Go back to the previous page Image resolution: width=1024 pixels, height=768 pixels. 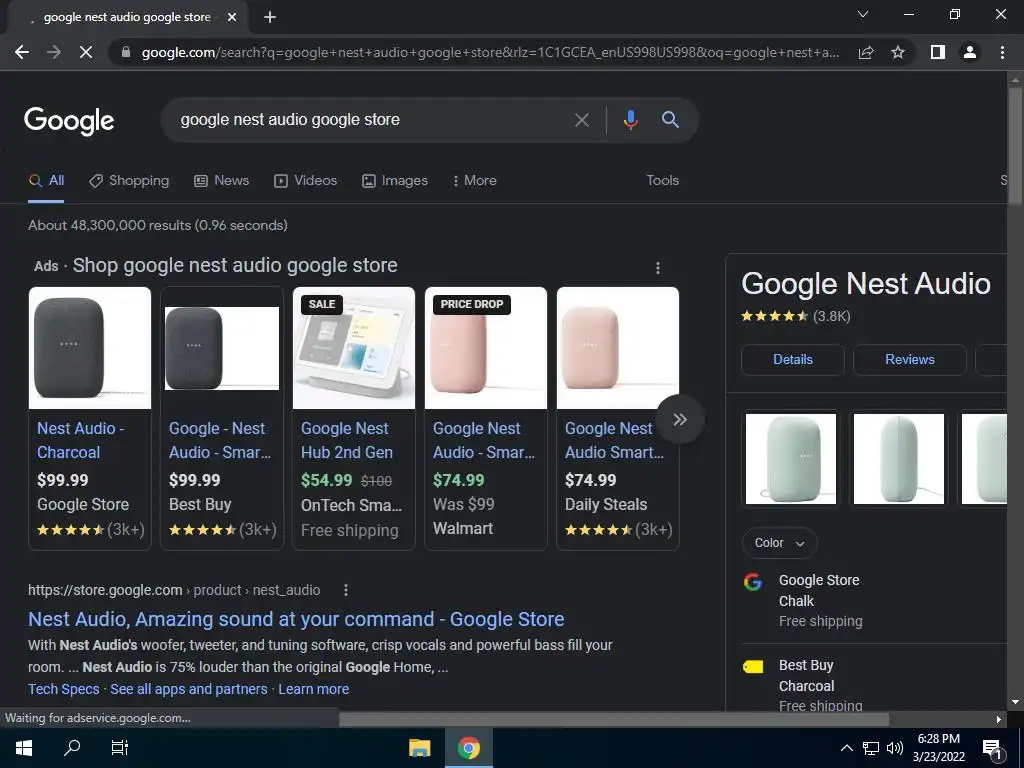22,52
